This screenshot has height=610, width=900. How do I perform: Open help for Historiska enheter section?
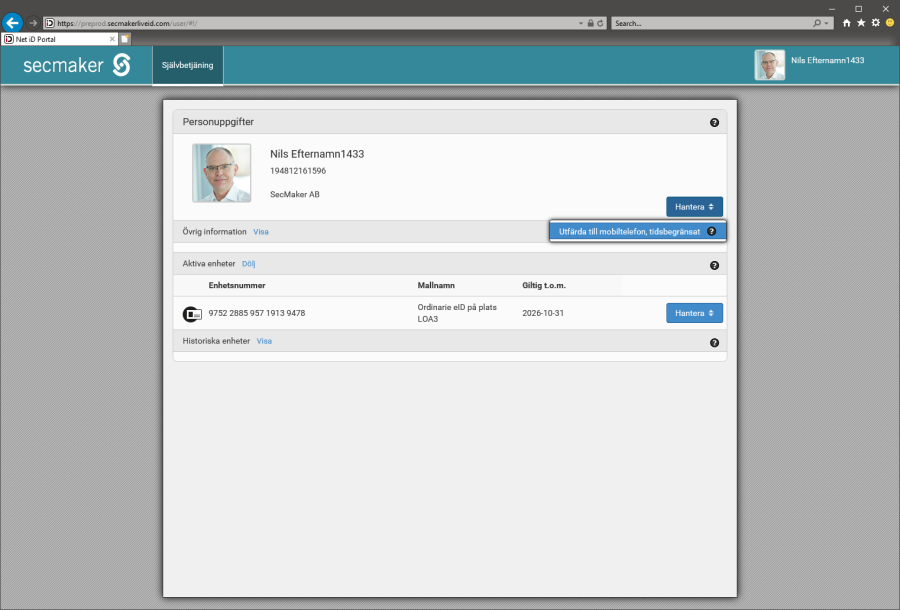coord(714,343)
